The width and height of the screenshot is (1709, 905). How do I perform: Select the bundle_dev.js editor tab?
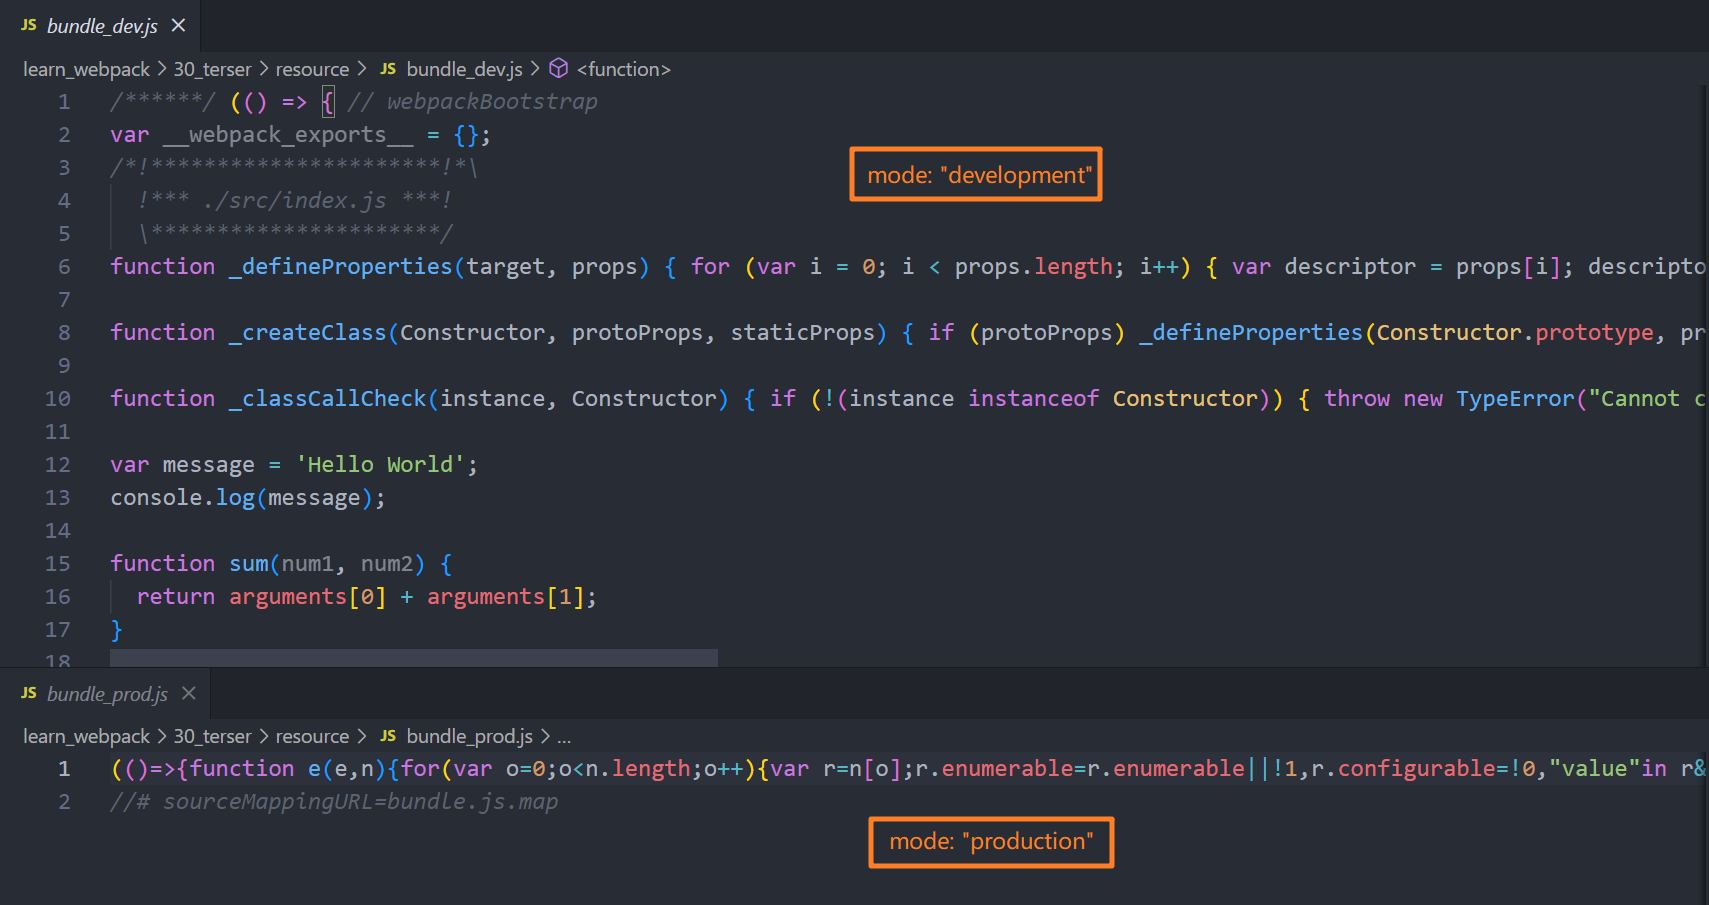pyautogui.click(x=101, y=26)
